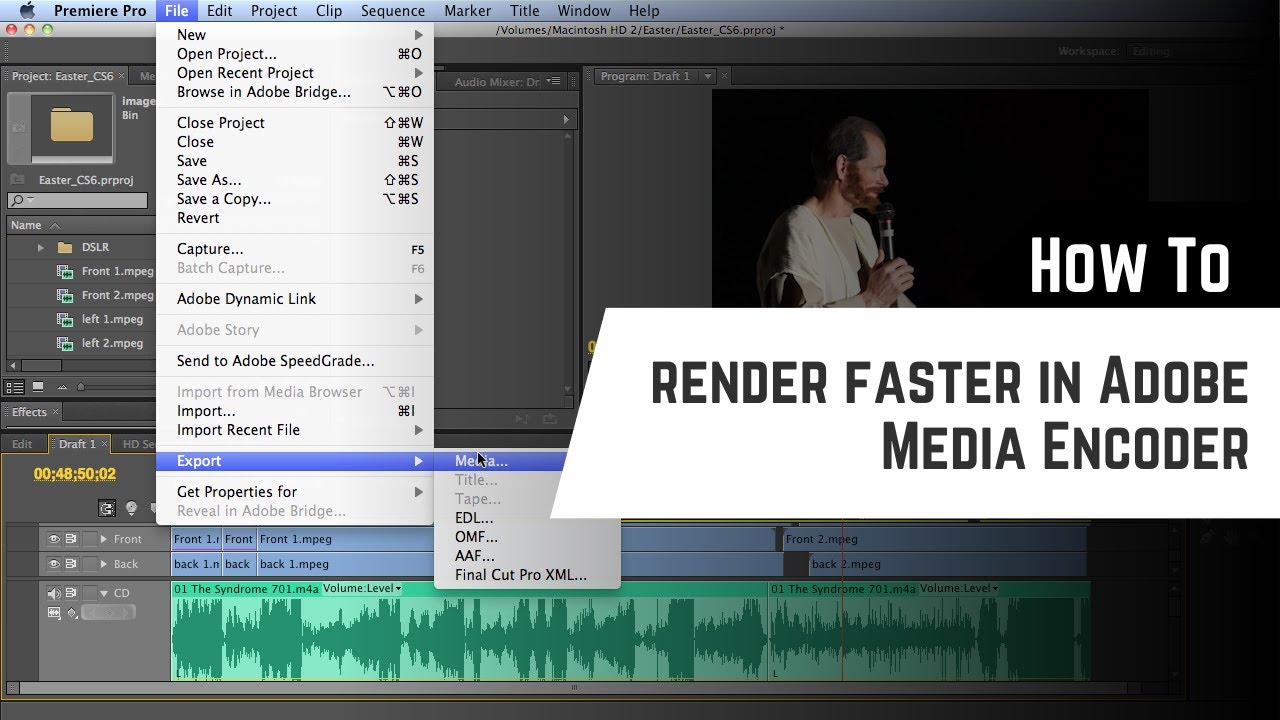The width and height of the screenshot is (1280, 720).
Task: Sort project items by Name column
Action: [x=26, y=225]
